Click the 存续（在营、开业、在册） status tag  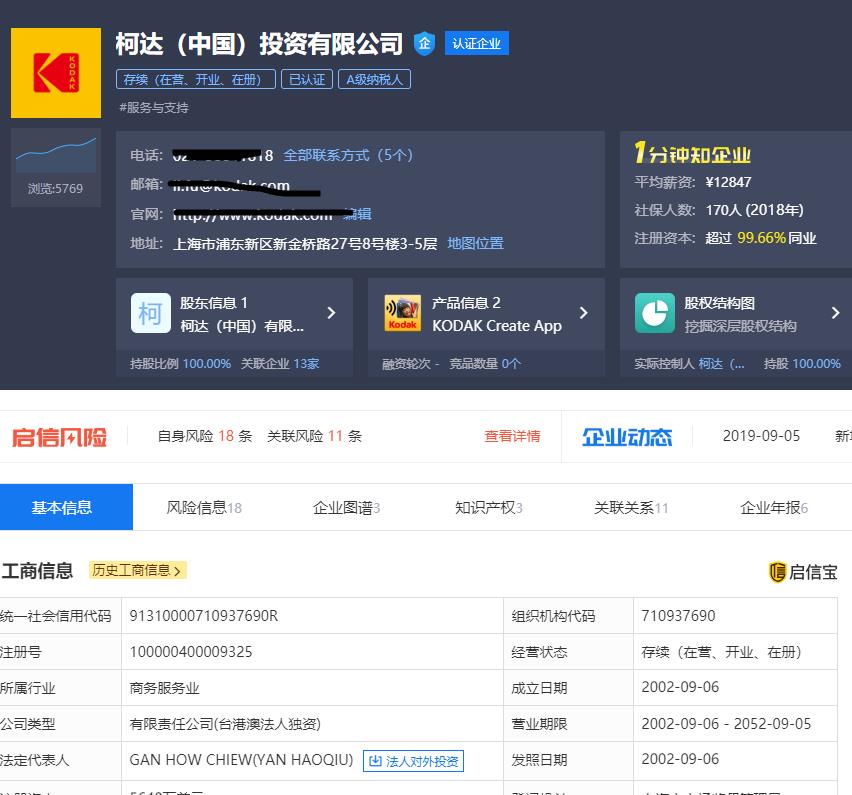click(196, 79)
